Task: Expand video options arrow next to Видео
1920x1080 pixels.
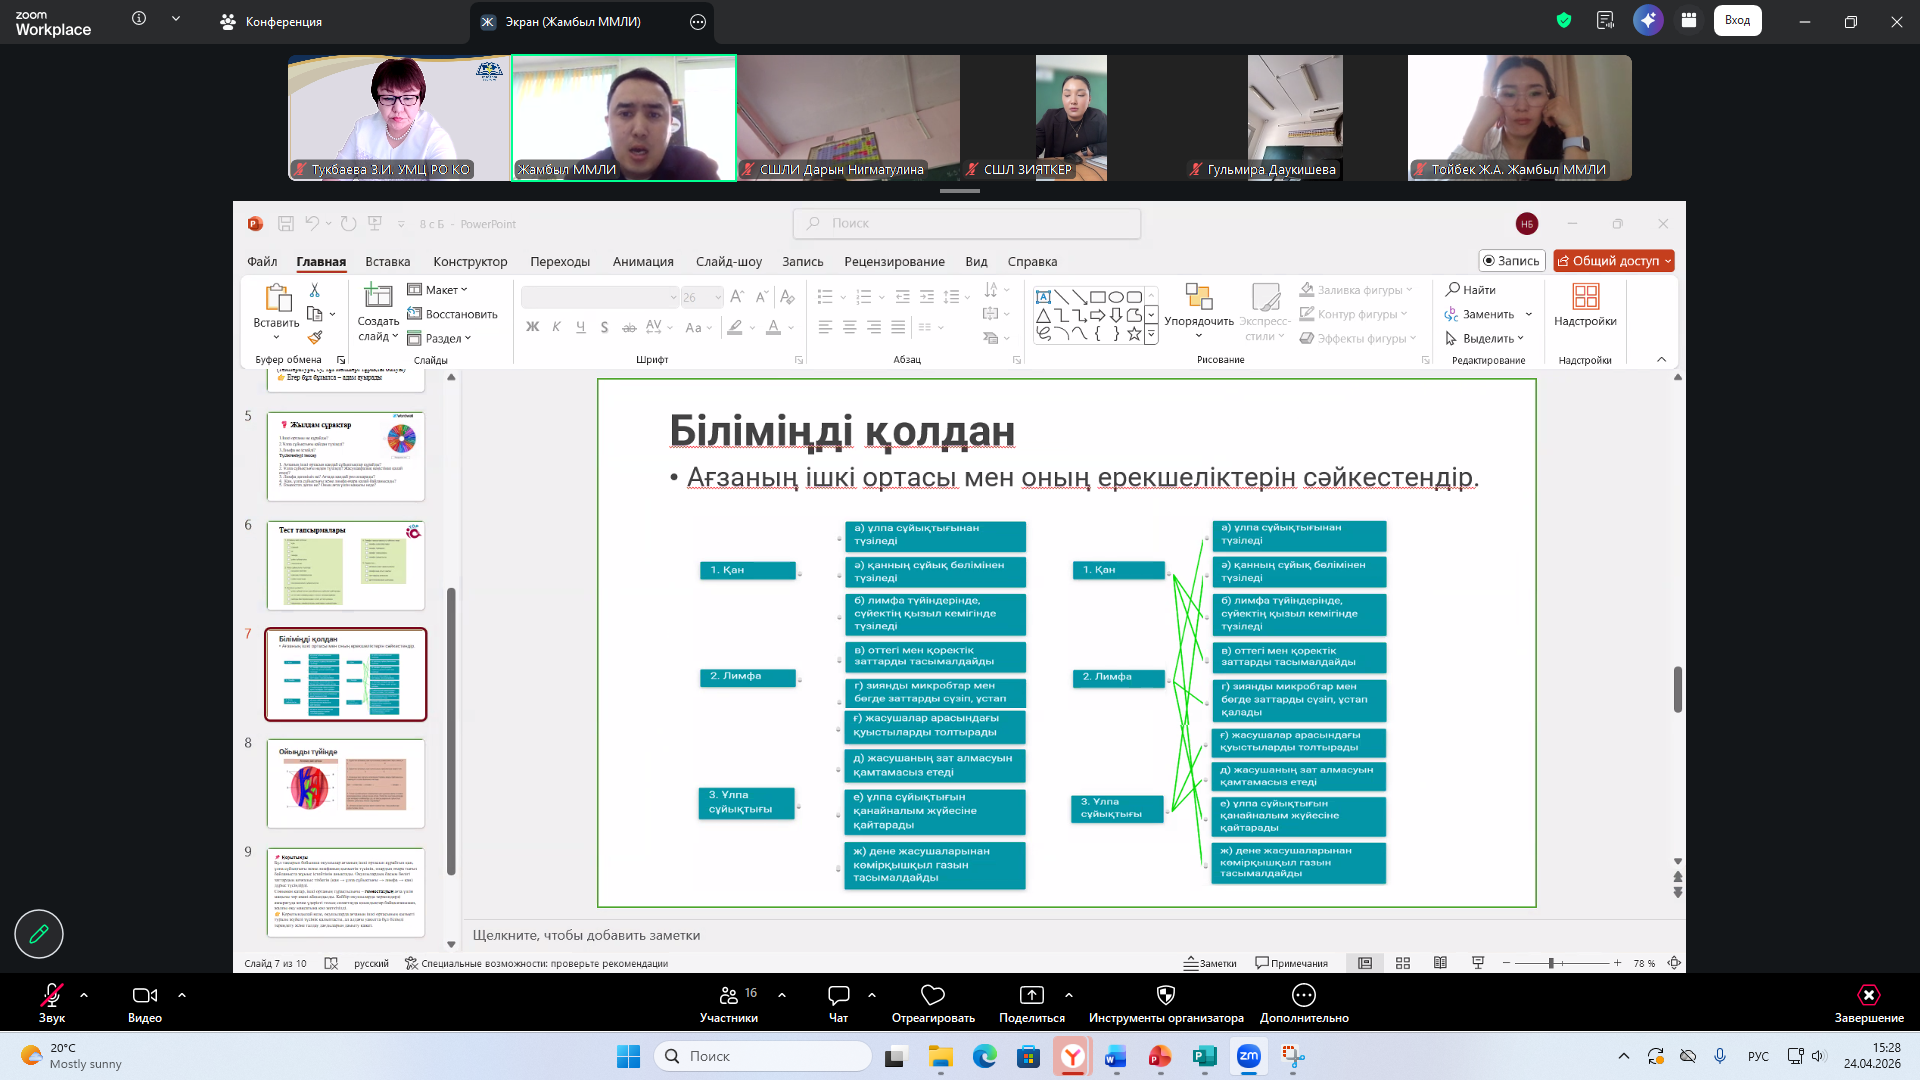Action: [182, 995]
